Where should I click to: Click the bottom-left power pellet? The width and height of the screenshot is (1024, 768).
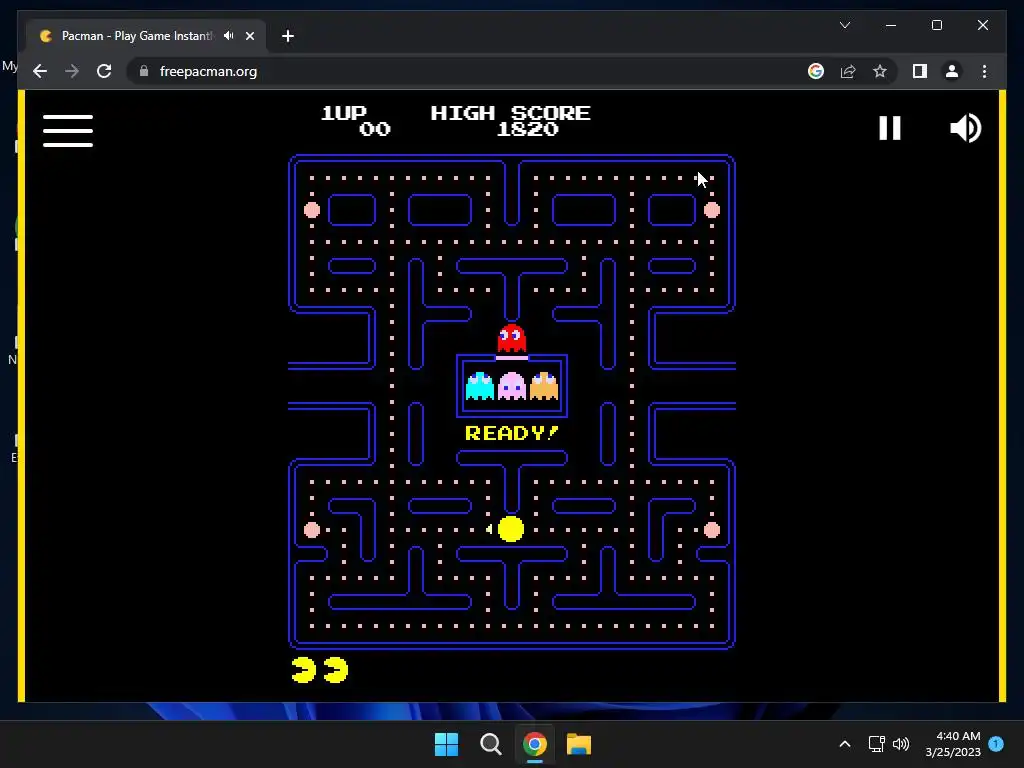312,530
